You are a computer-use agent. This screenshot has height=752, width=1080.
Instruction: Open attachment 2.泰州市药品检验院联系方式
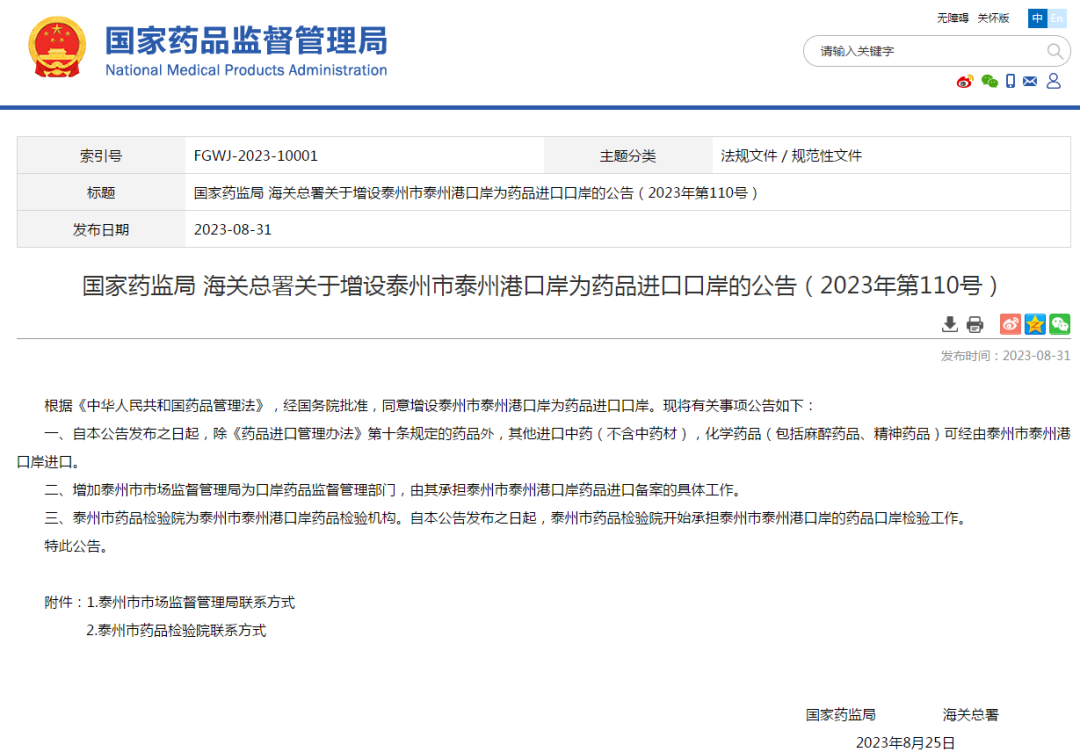(176, 631)
